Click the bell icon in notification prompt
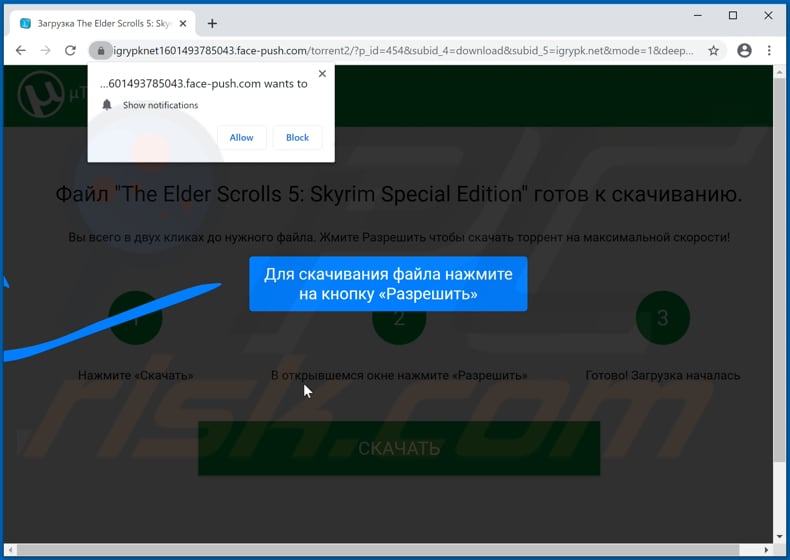The height and width of the screenshot is (560, 790). [x=107, y=105]
